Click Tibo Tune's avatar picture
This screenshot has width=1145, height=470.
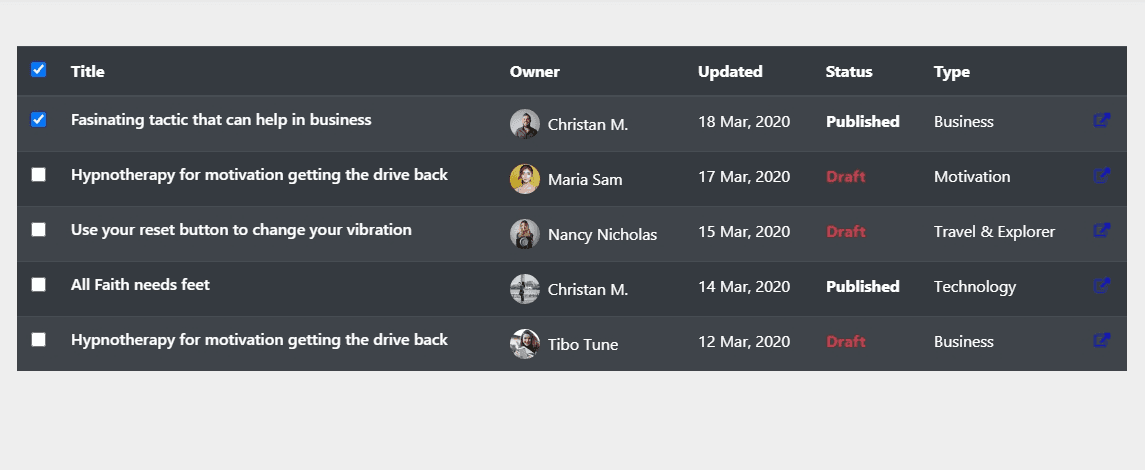tap(524, 344)
